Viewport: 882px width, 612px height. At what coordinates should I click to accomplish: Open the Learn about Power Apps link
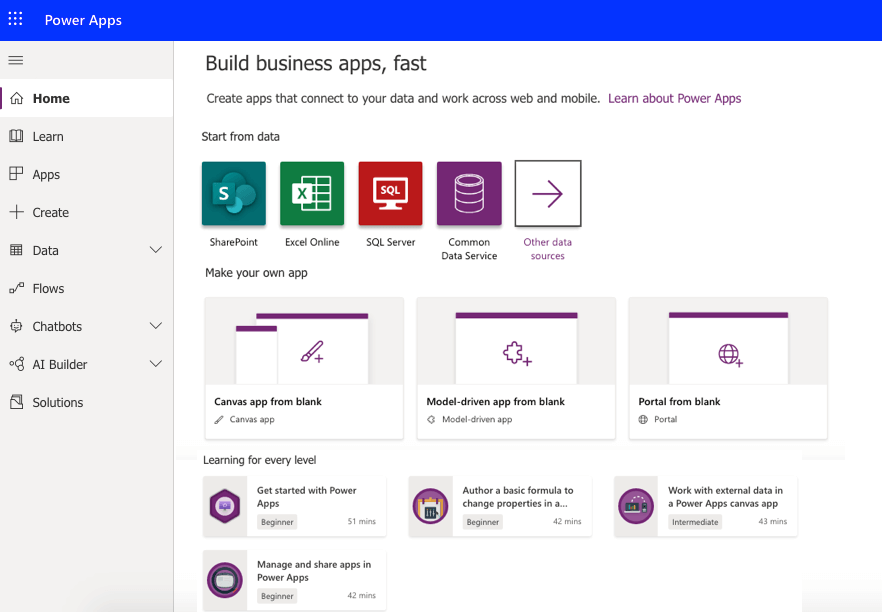coord(674,98)
